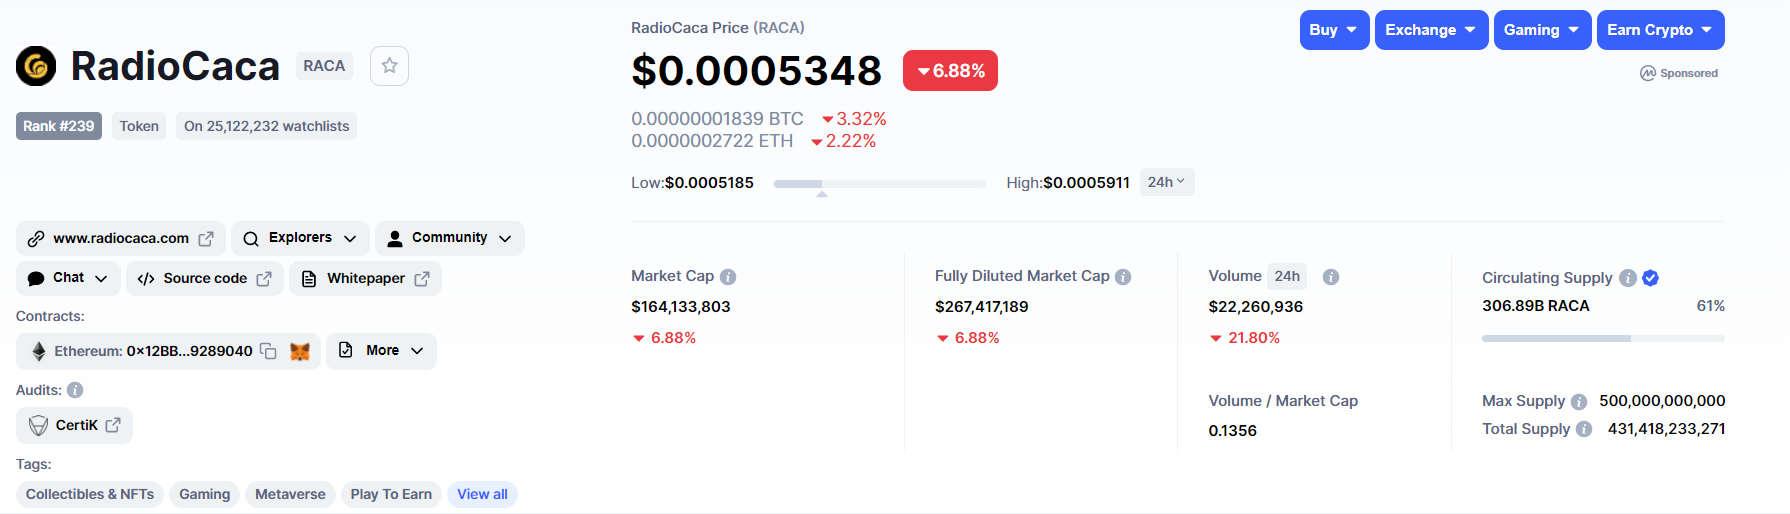Expand the Community dropdown
This screenshot has height=514, width=1790.
click(x=449, y=238)
